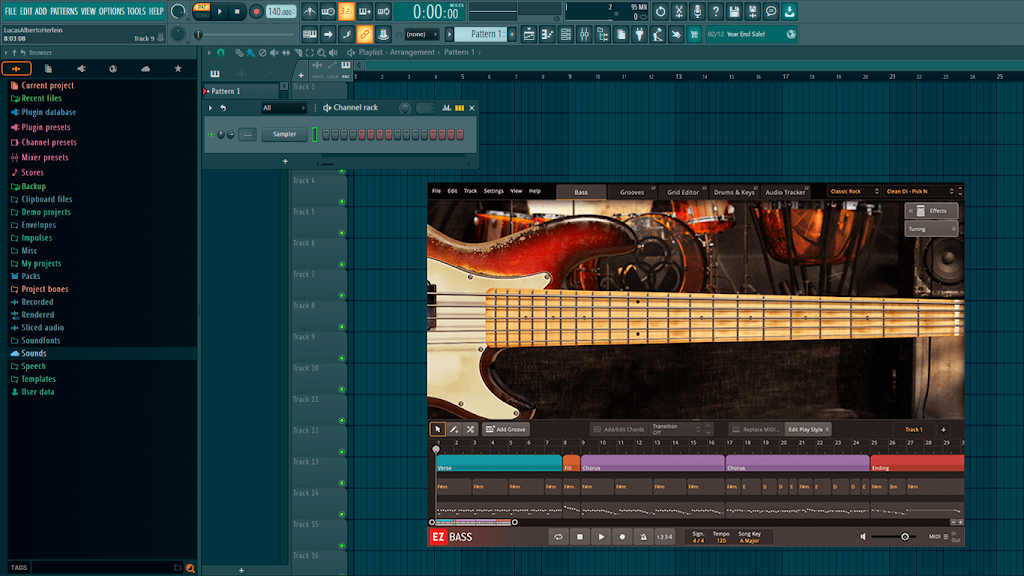Viewport: 1024px width, 576px height.
Task: Expand Demo projects folder
Action: tap(46, 212)
